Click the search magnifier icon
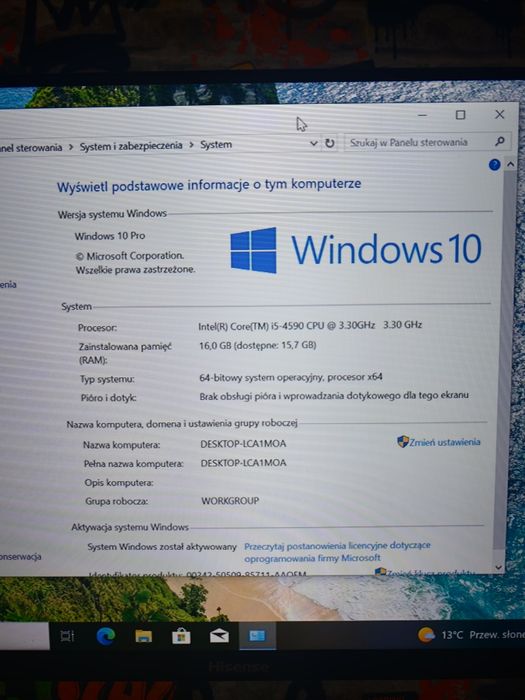Viewport: 525px width, 700px height. pyautogui.click(x=500, y=142)
